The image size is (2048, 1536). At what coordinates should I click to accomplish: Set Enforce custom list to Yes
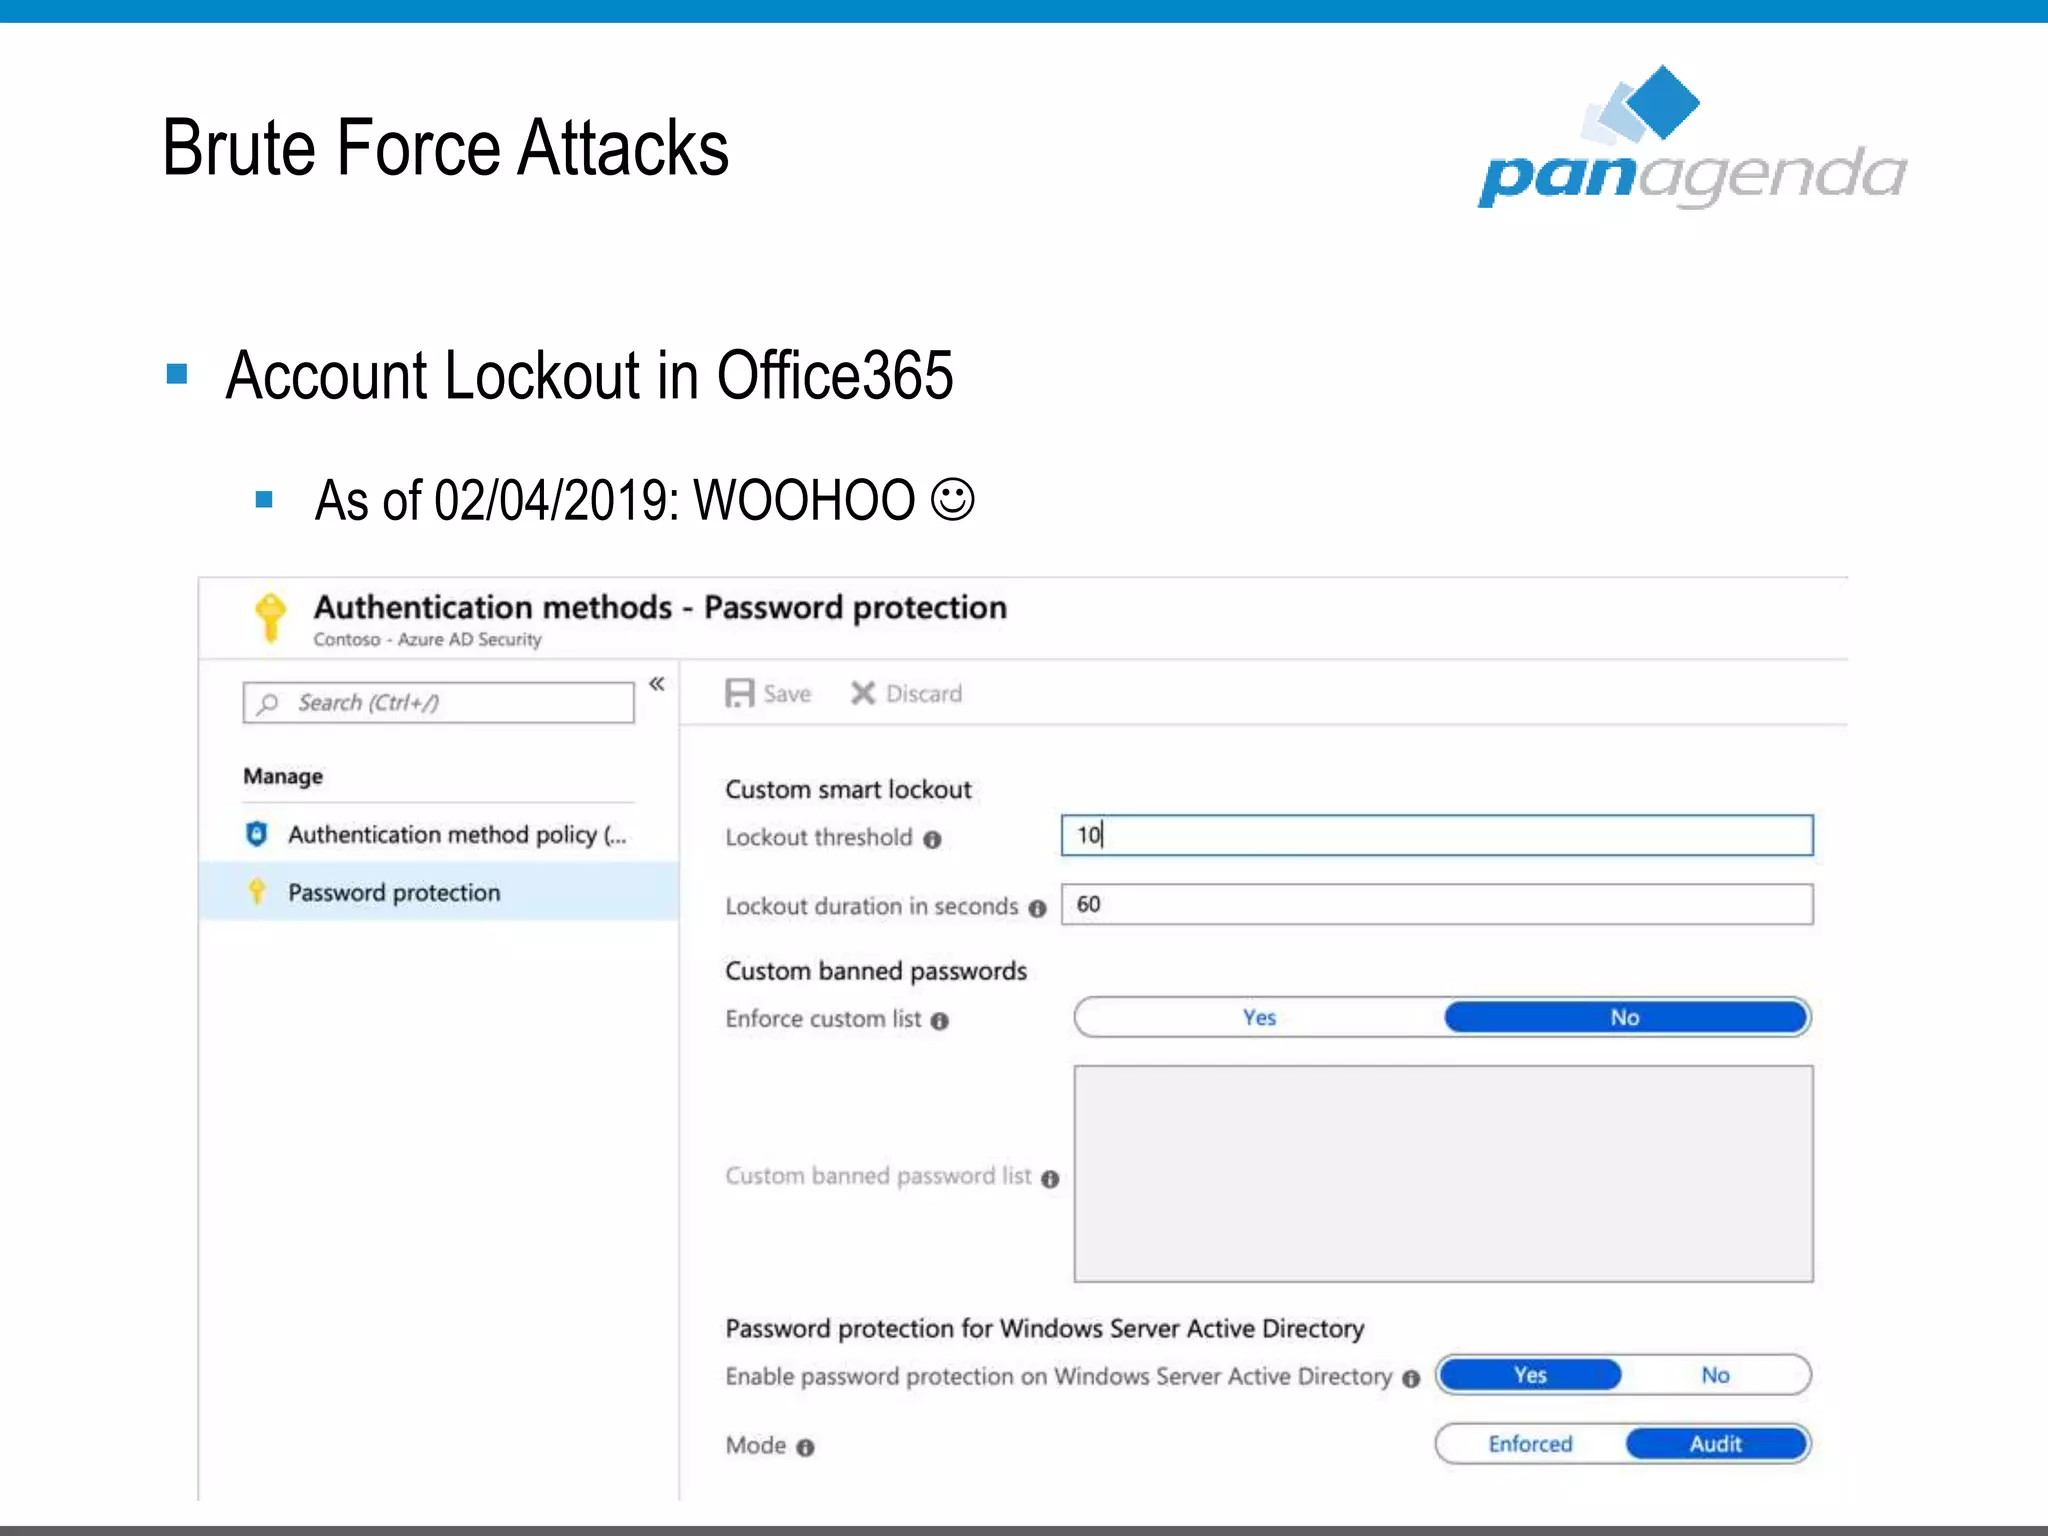click(1260, 1017)
